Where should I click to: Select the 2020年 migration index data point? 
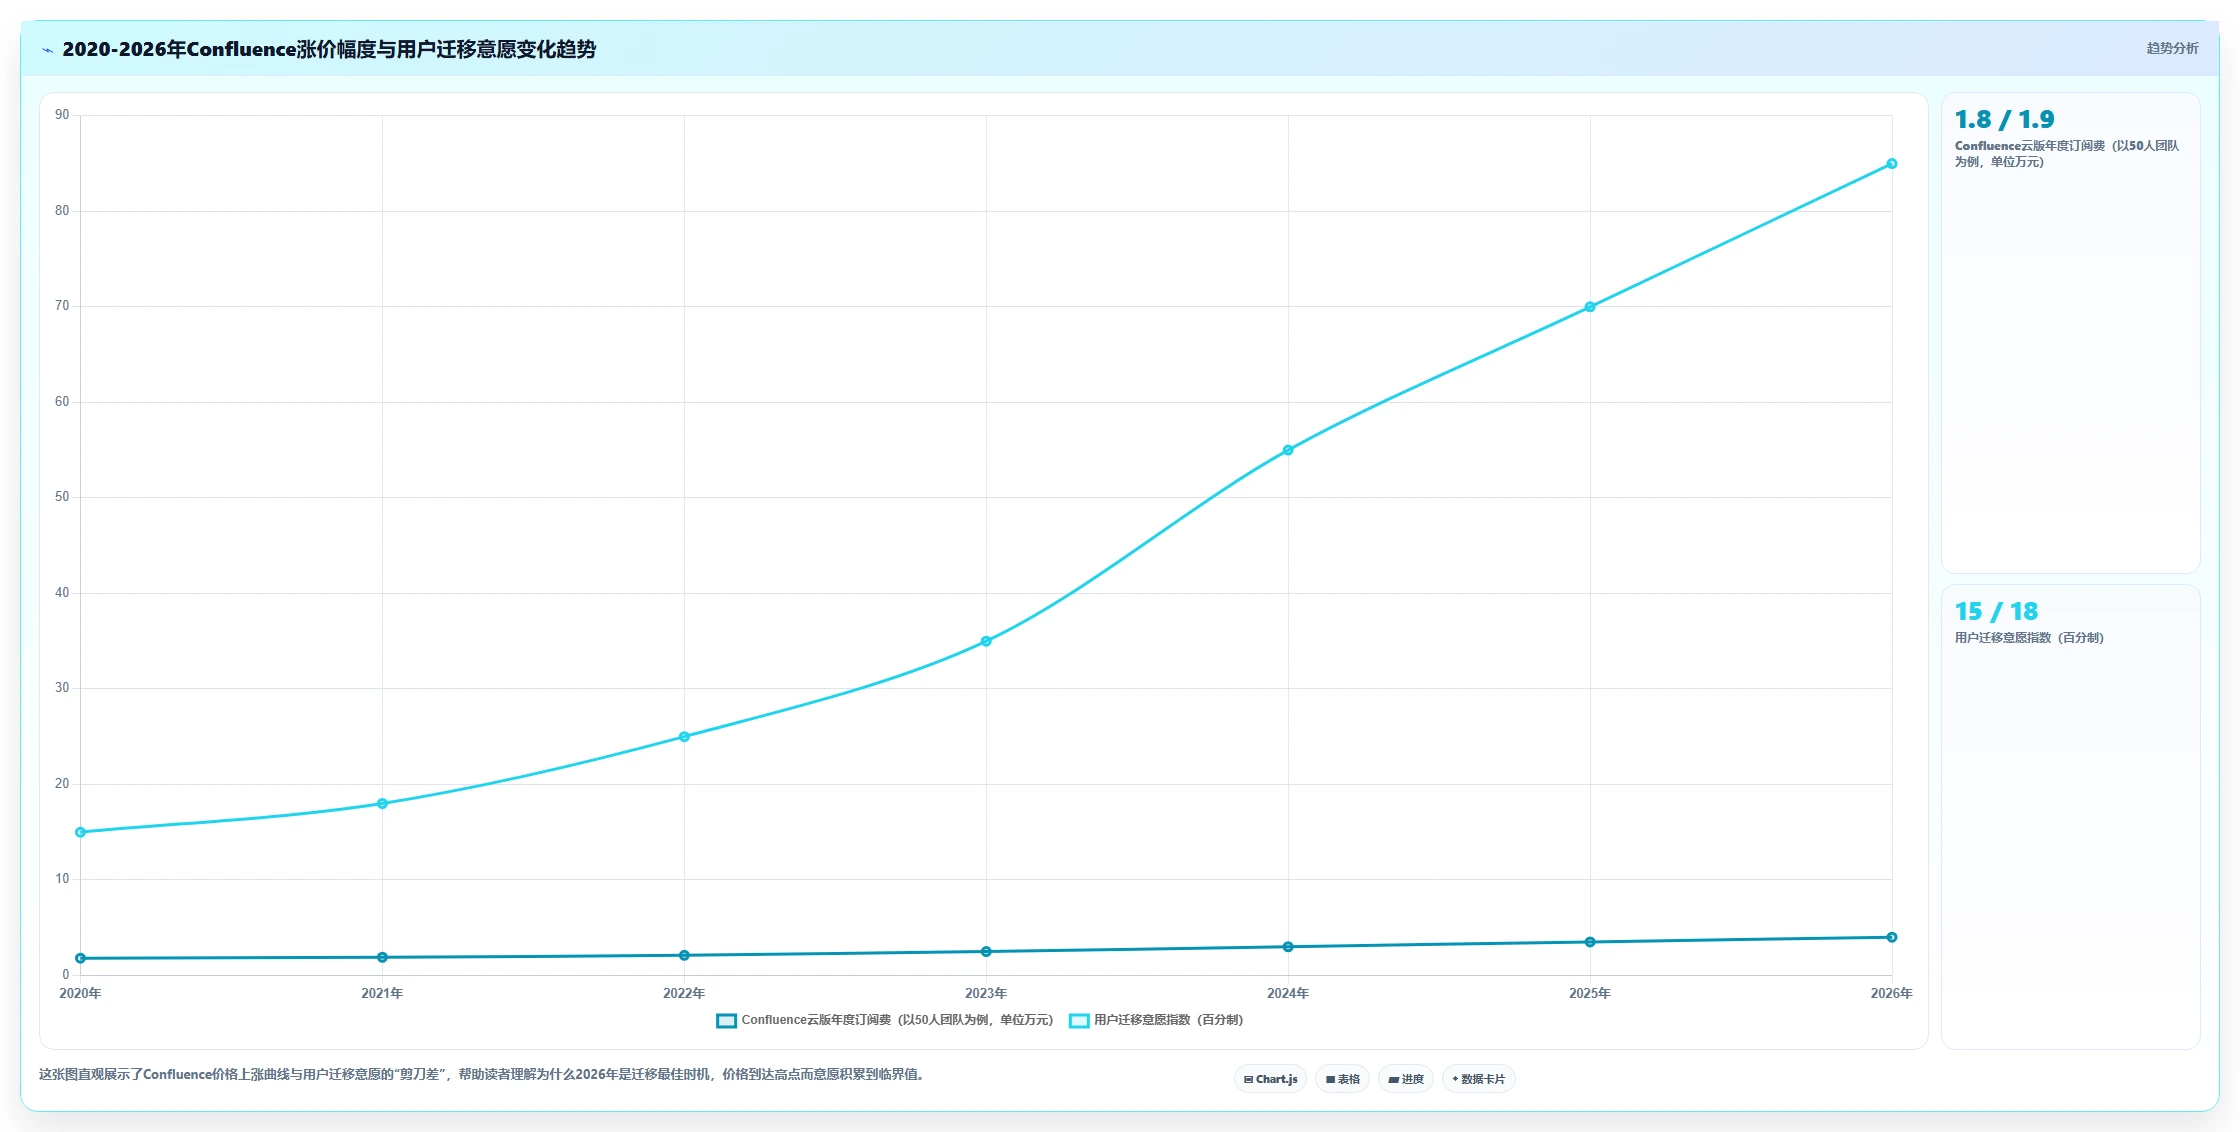[x=80, y=832]
